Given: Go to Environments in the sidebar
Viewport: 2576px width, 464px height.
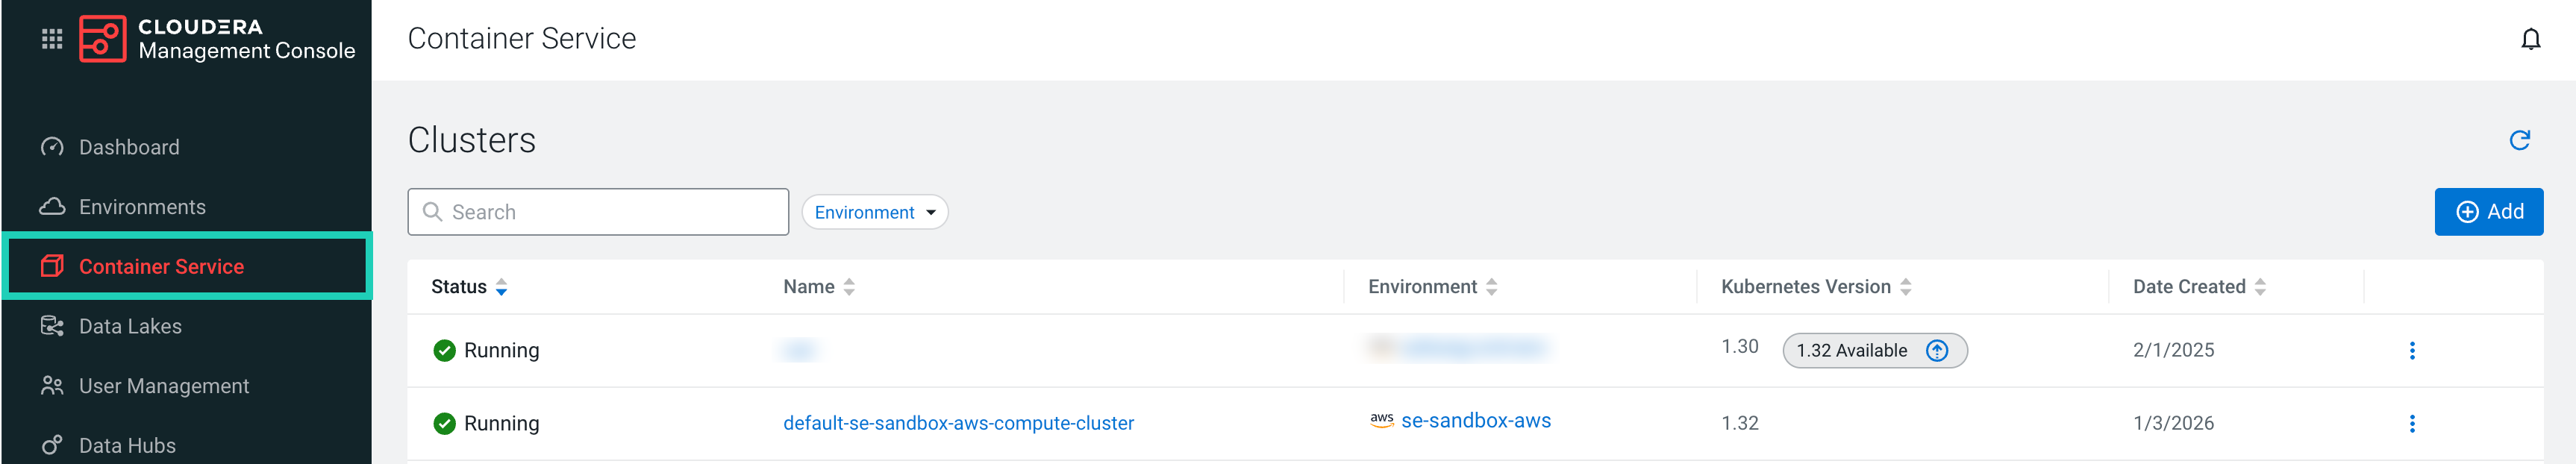Looking at the screenshot, I should 142,207.
